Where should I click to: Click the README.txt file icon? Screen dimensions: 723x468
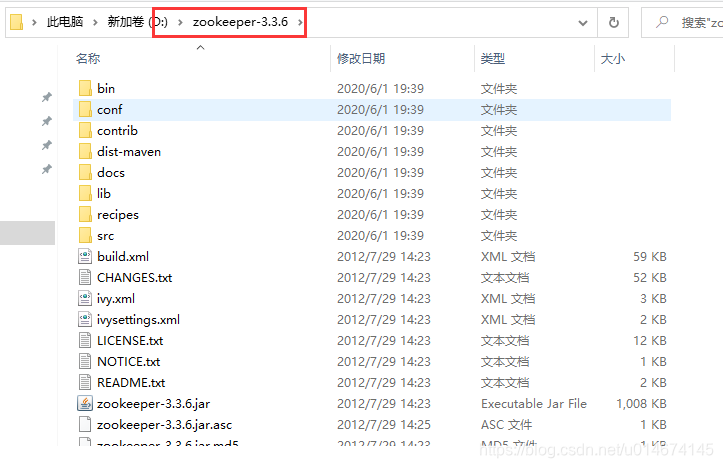click(85, 383)
